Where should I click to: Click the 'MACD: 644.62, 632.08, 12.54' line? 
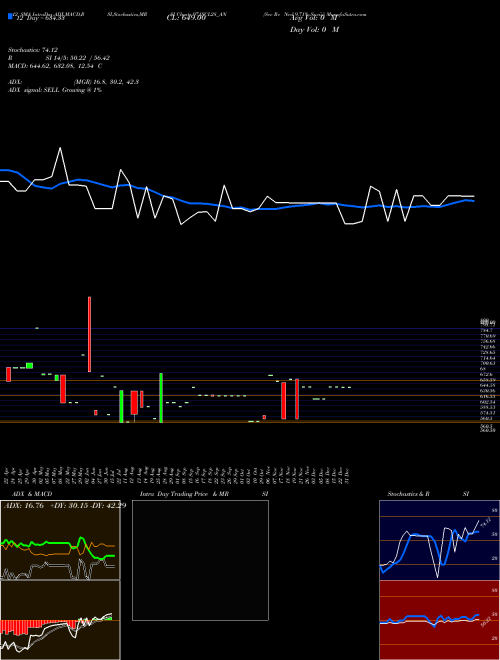point(52,66)
